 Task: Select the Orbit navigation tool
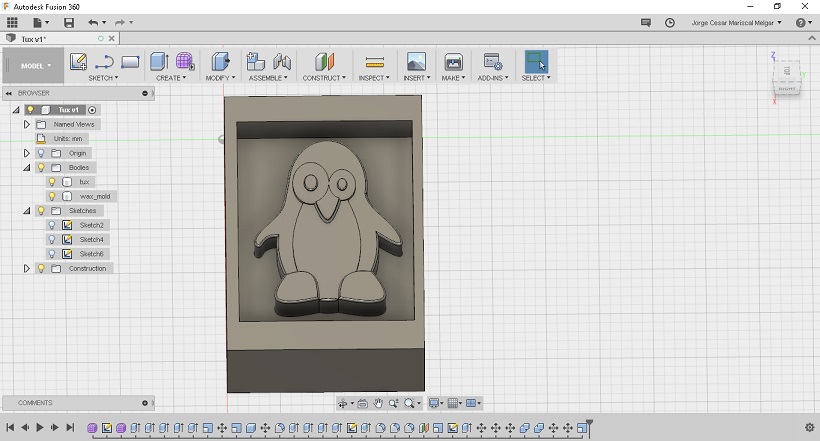[x=343, y=403]
